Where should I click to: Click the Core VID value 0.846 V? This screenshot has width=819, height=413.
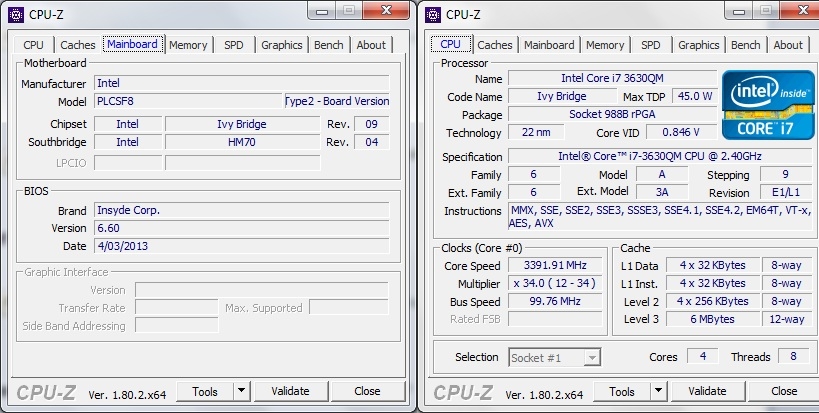click(681, 132)
